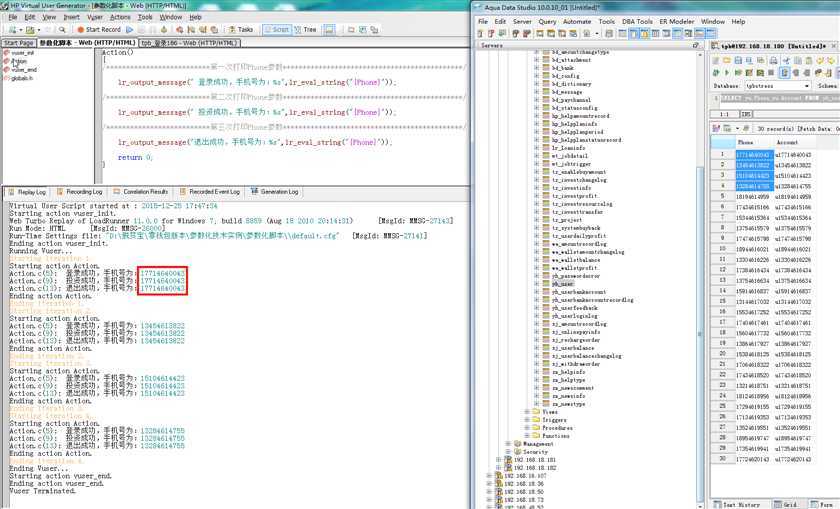Click the Account column header in results grid

click(x=795, y=143)
